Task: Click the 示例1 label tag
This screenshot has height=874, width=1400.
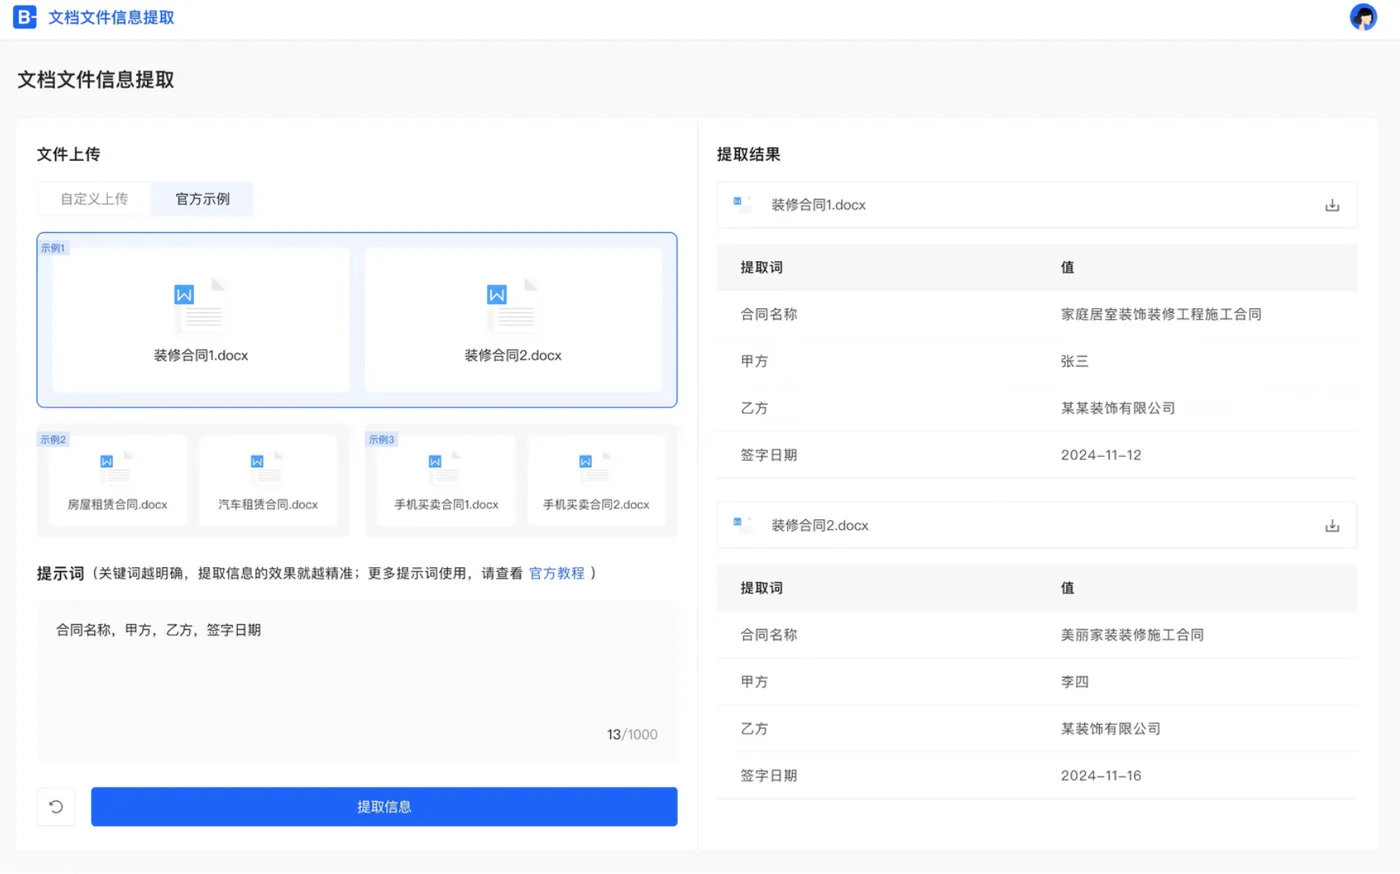Action: [53, 248]
